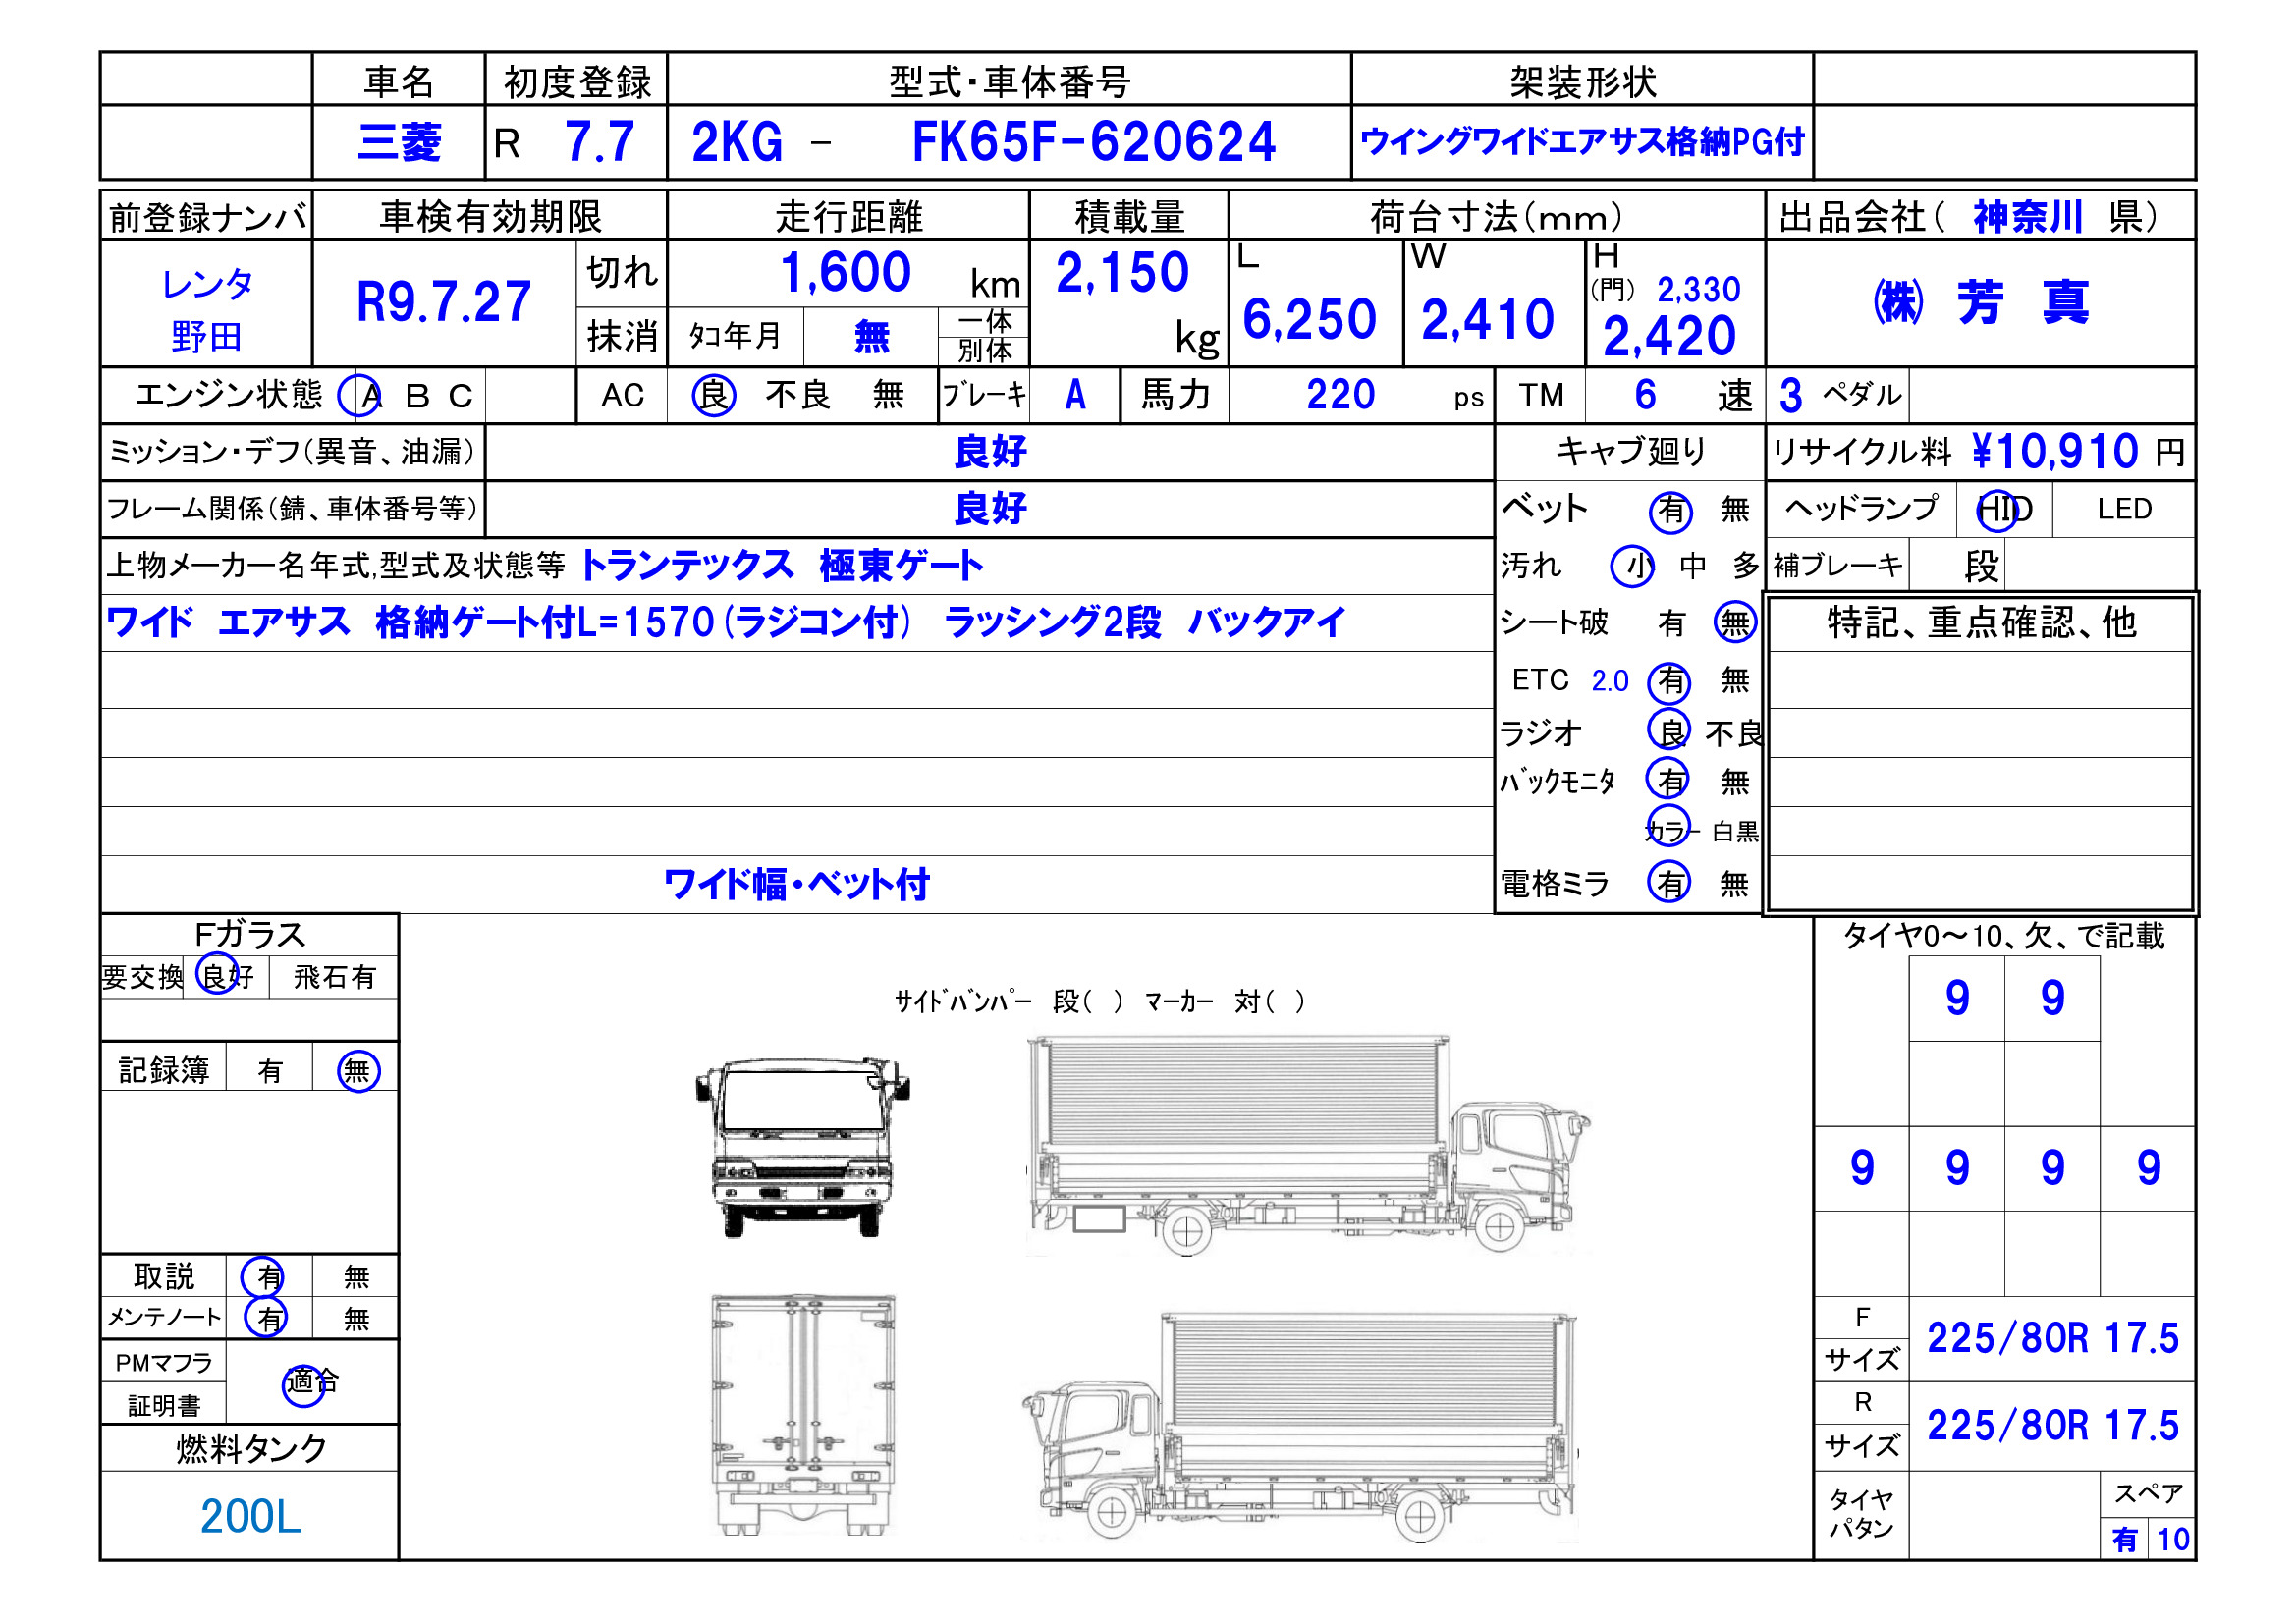Click circled 有 in ベット row
Screen dimensions: 2296x1623
pyautogui.click(x=1670, y=512)
